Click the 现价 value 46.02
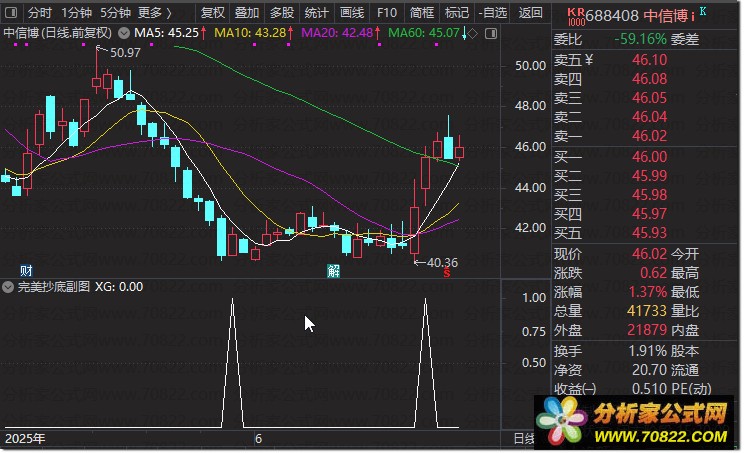 [x=650, y=254]
